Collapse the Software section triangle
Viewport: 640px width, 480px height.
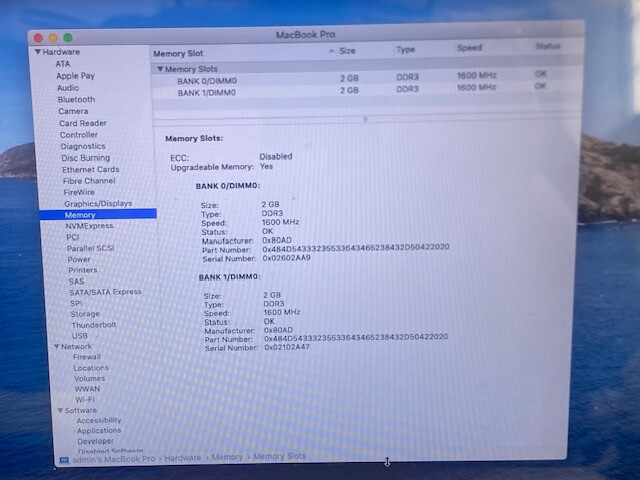[x=60, y=410]
